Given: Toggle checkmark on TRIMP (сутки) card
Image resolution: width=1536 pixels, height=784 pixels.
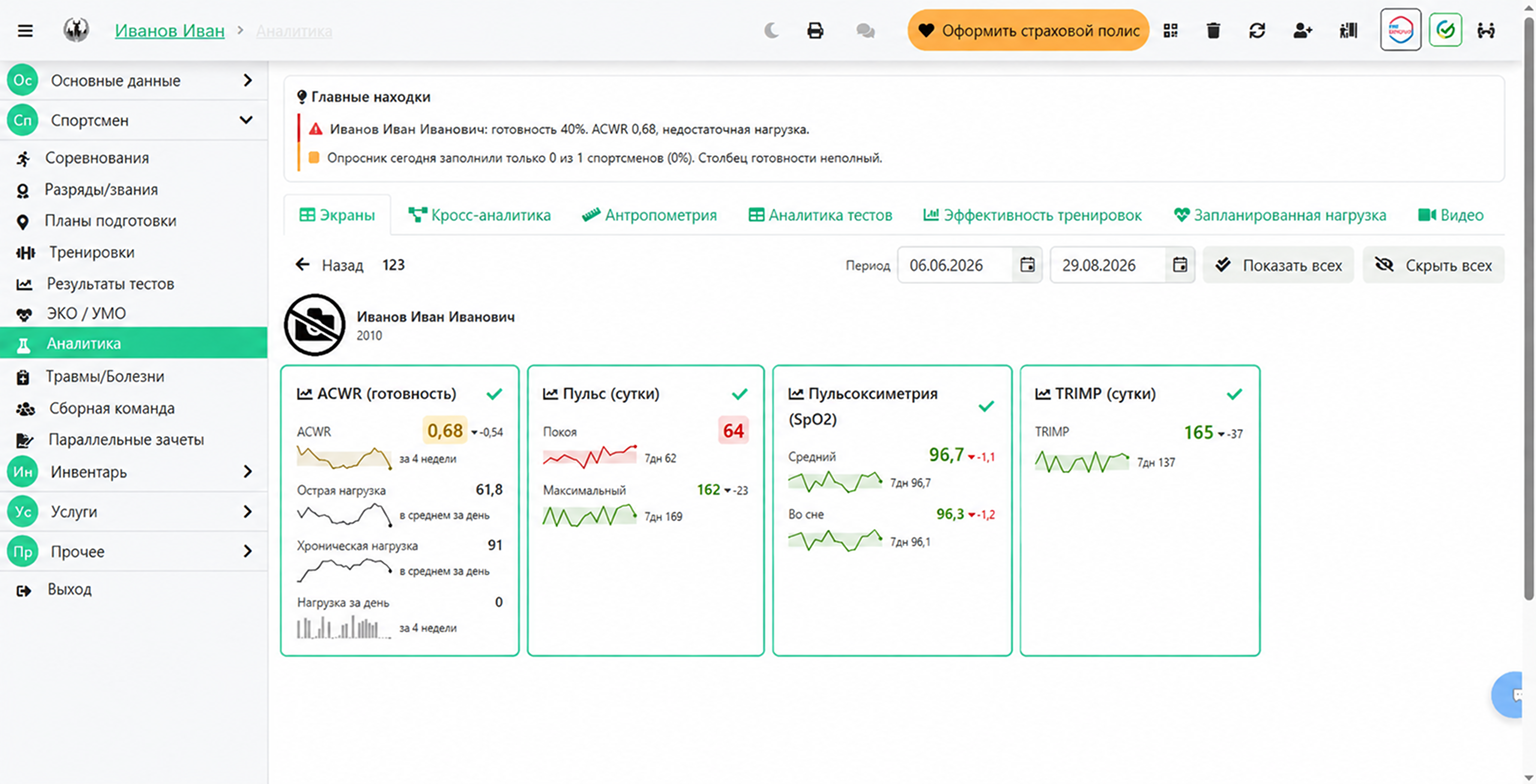Looking at the screenshot, I should (x=1234, y=394).
